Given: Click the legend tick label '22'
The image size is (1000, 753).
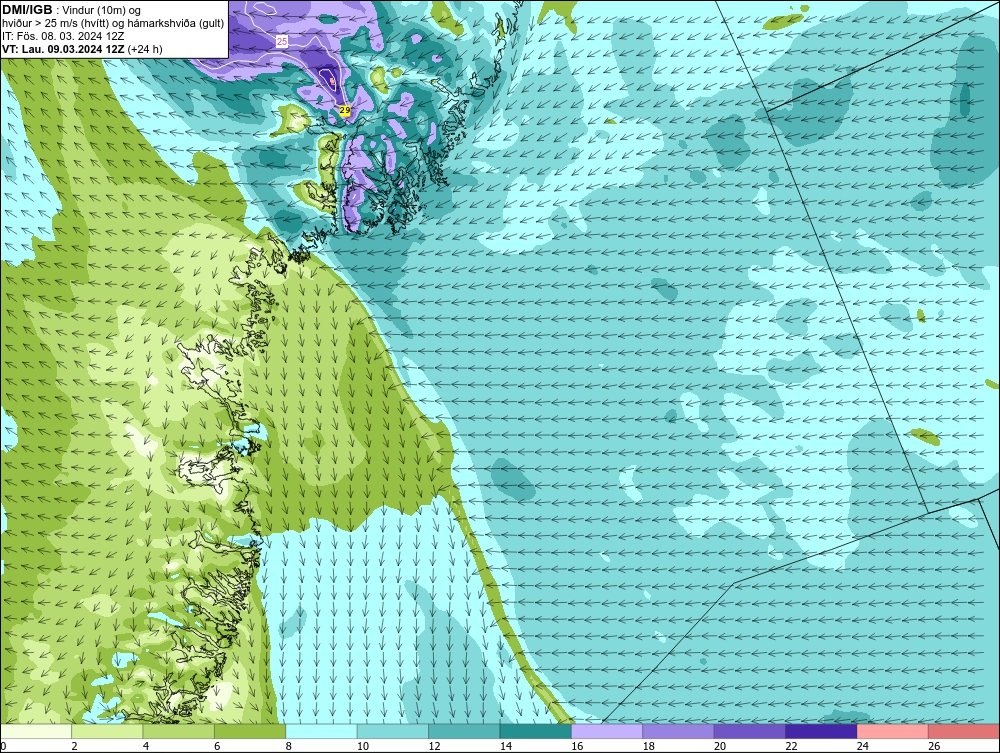Looking at the screenshot, I should 791,746.
